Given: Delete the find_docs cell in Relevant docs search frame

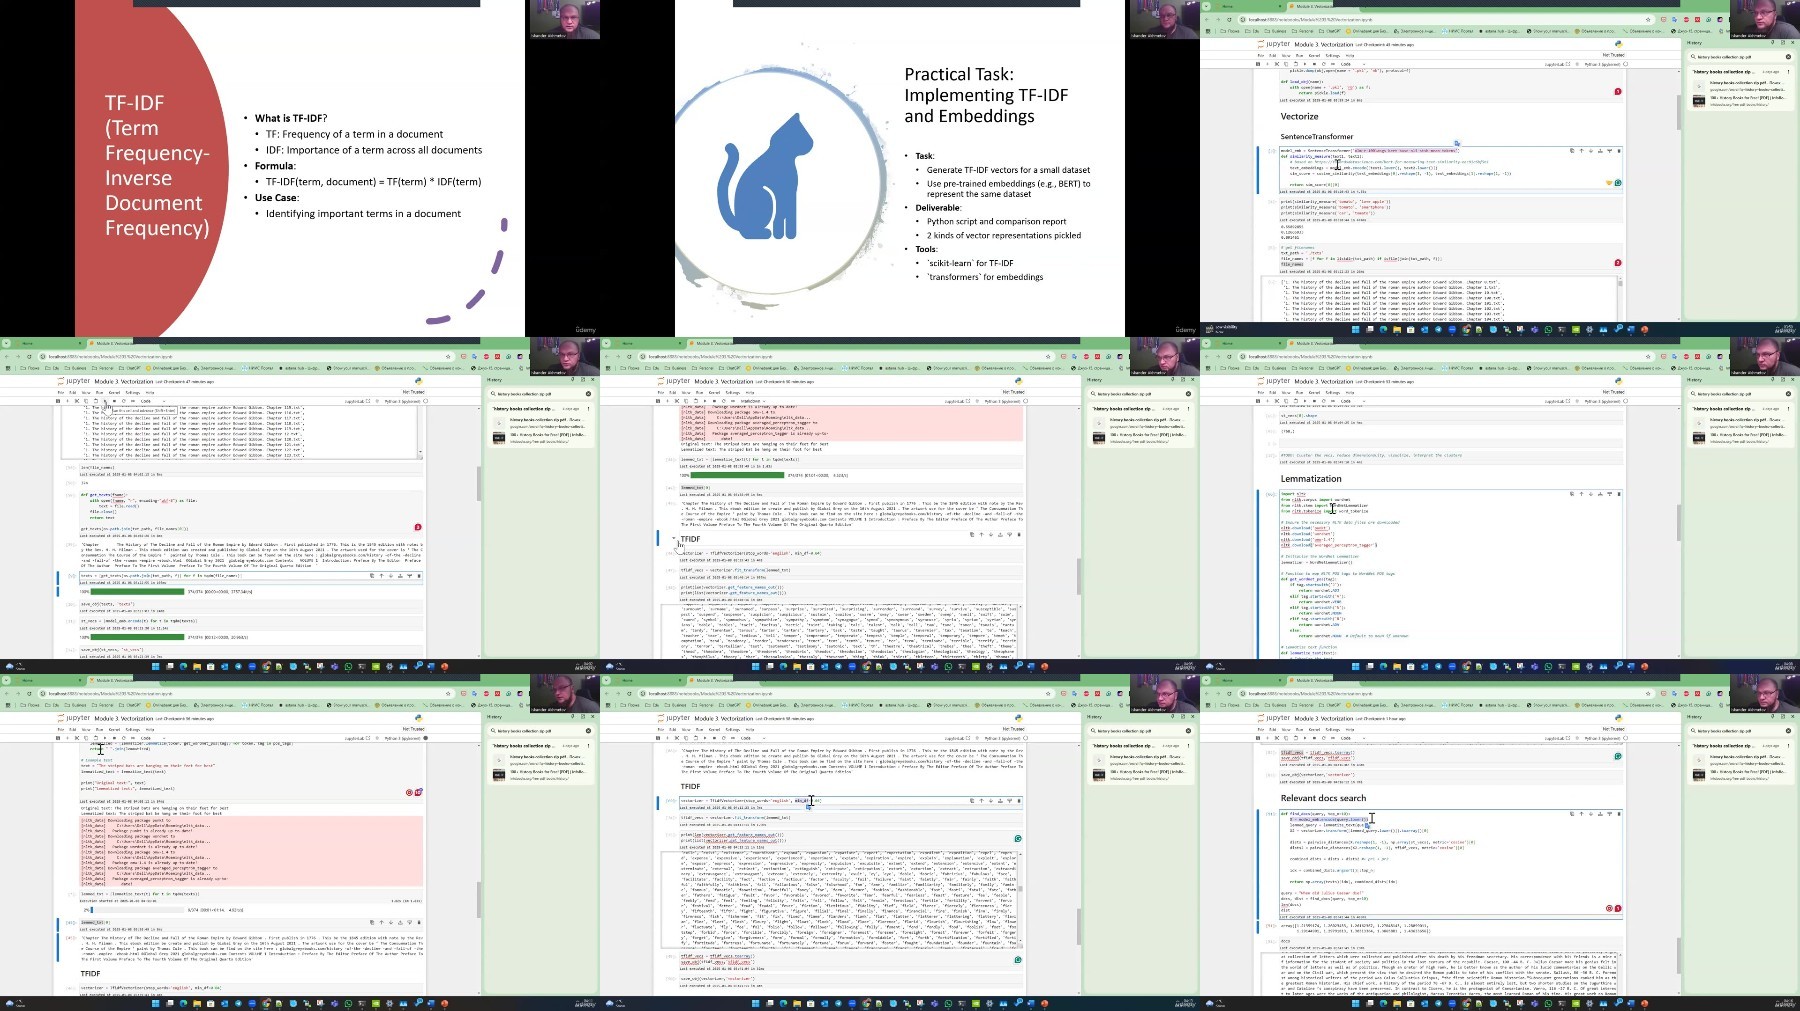Looking at the screenshot, I should tap(1619, 814).
